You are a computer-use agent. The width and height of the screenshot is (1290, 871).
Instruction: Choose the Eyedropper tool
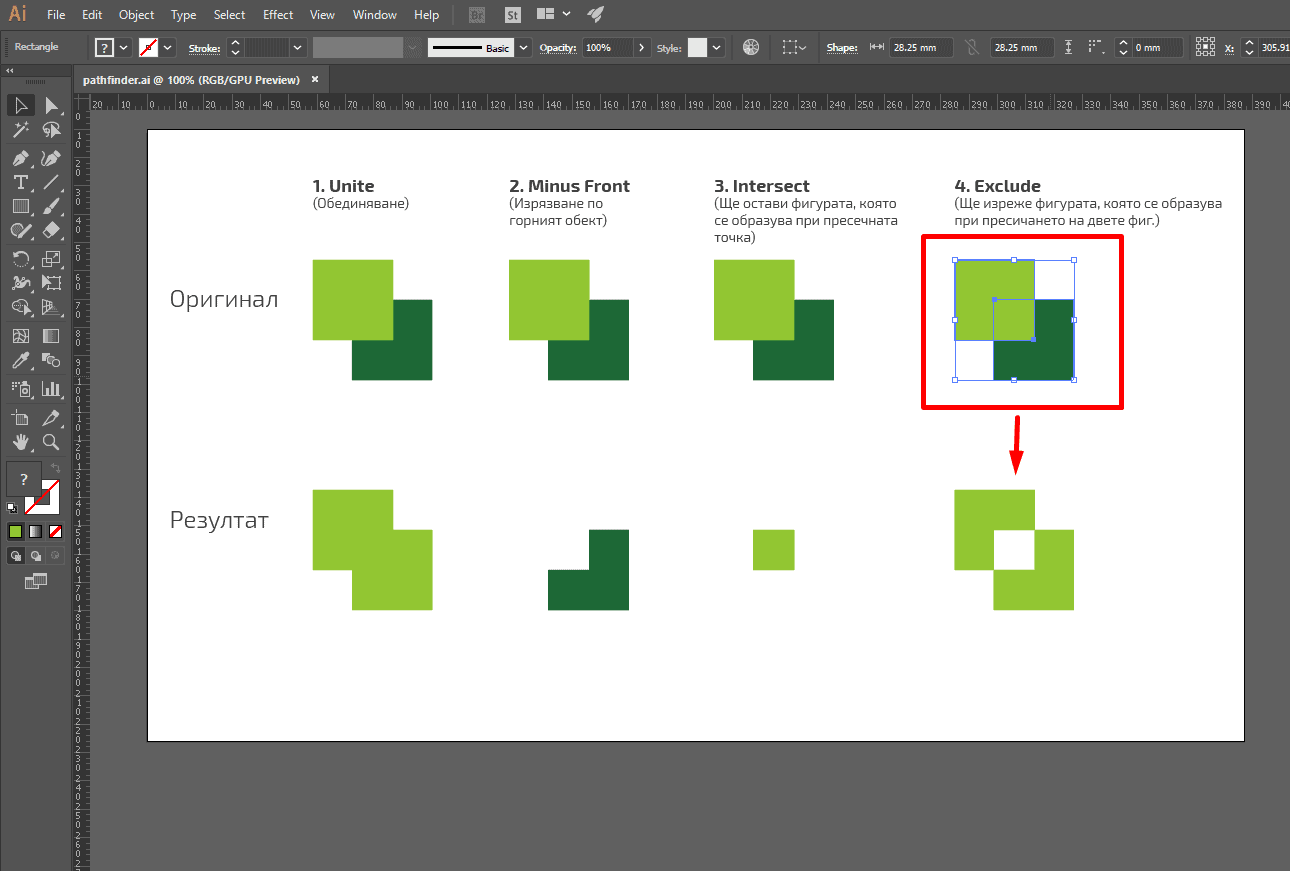click(20, 360)
